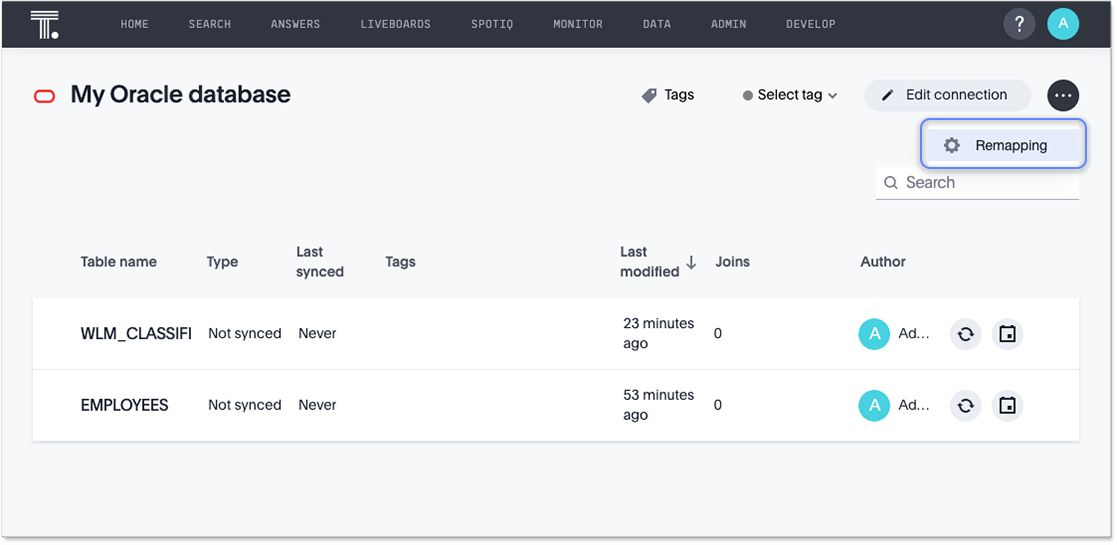Screen dimensions: 1117x545
Task: Click the sync icon for WLM_CLASSIFI row
Action: [x=965, y=334]
